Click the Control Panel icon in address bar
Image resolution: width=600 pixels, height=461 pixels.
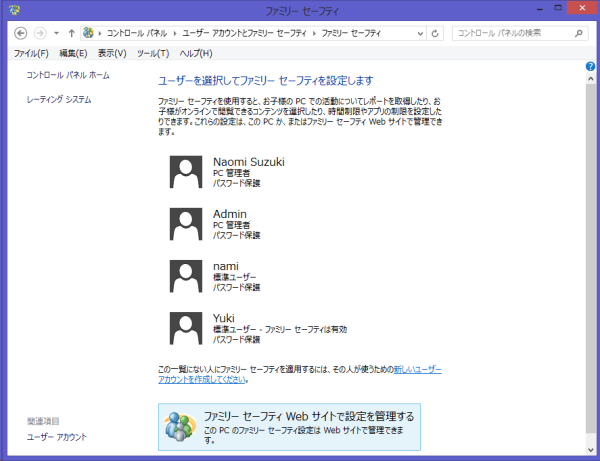(x=88, y=33)
